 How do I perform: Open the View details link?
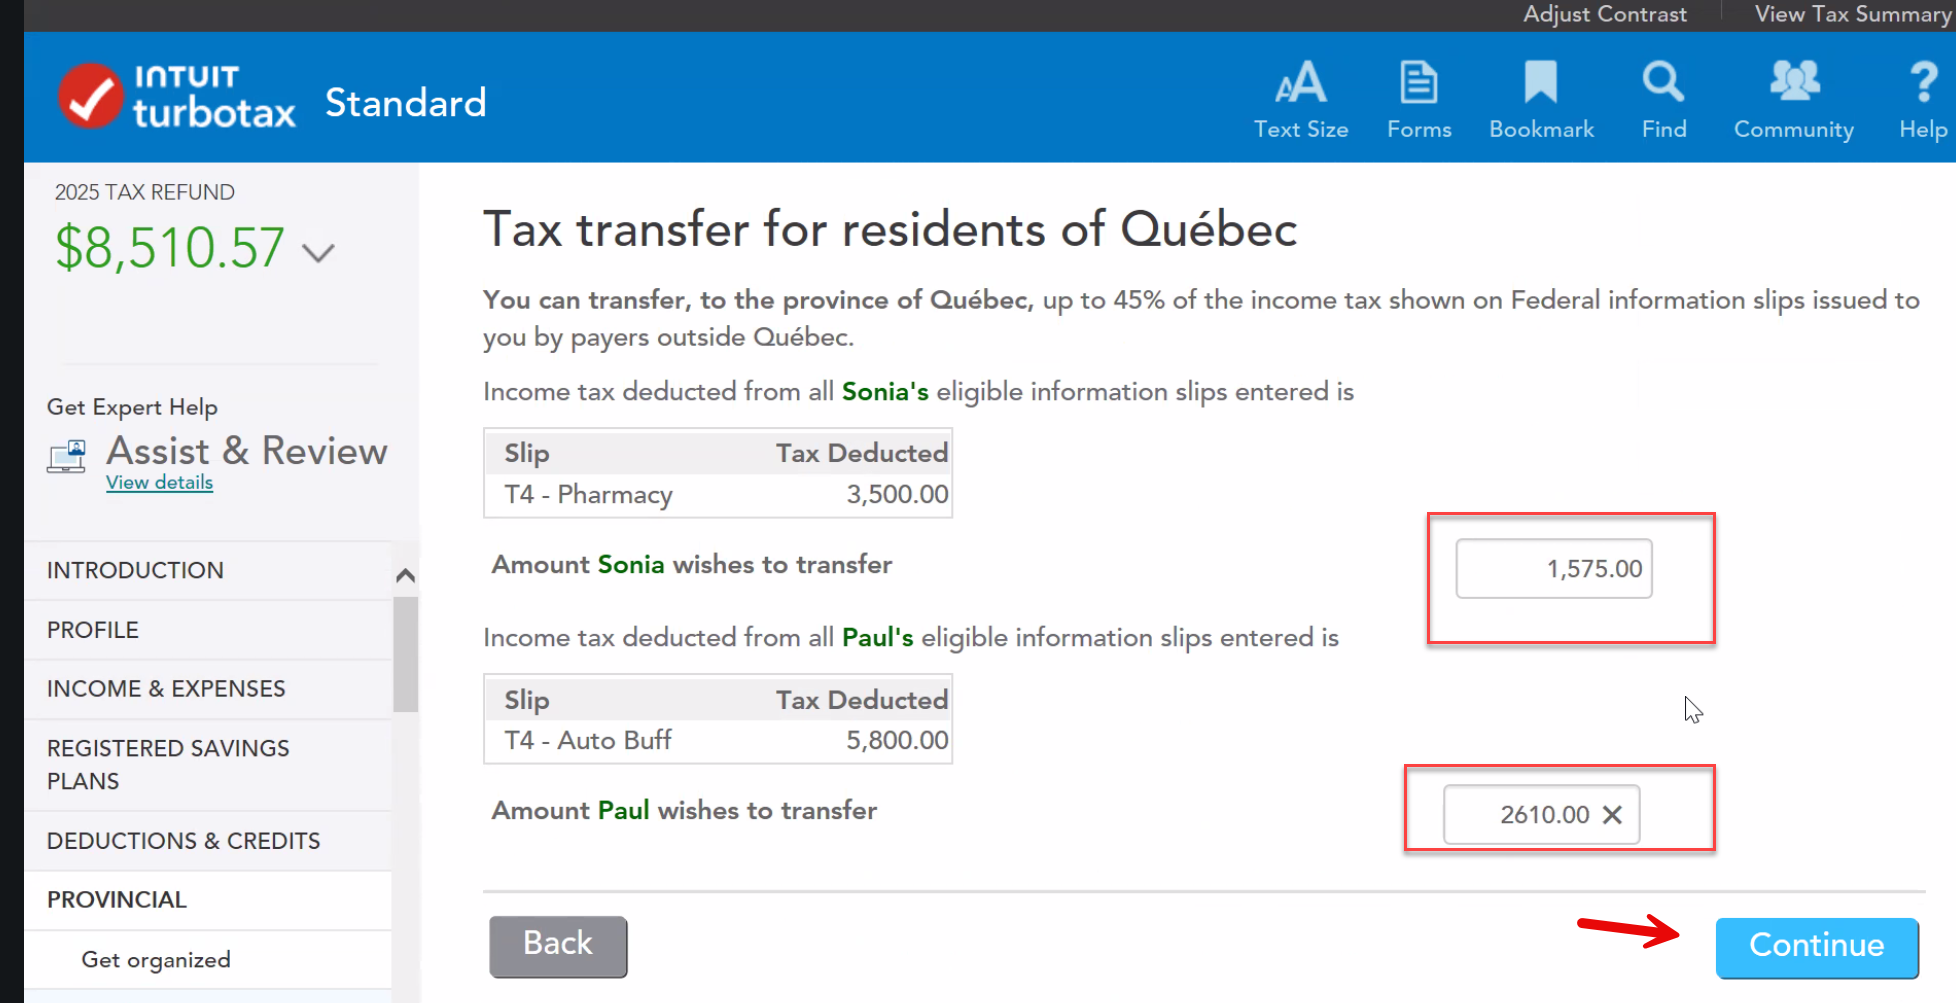point(160,483)
